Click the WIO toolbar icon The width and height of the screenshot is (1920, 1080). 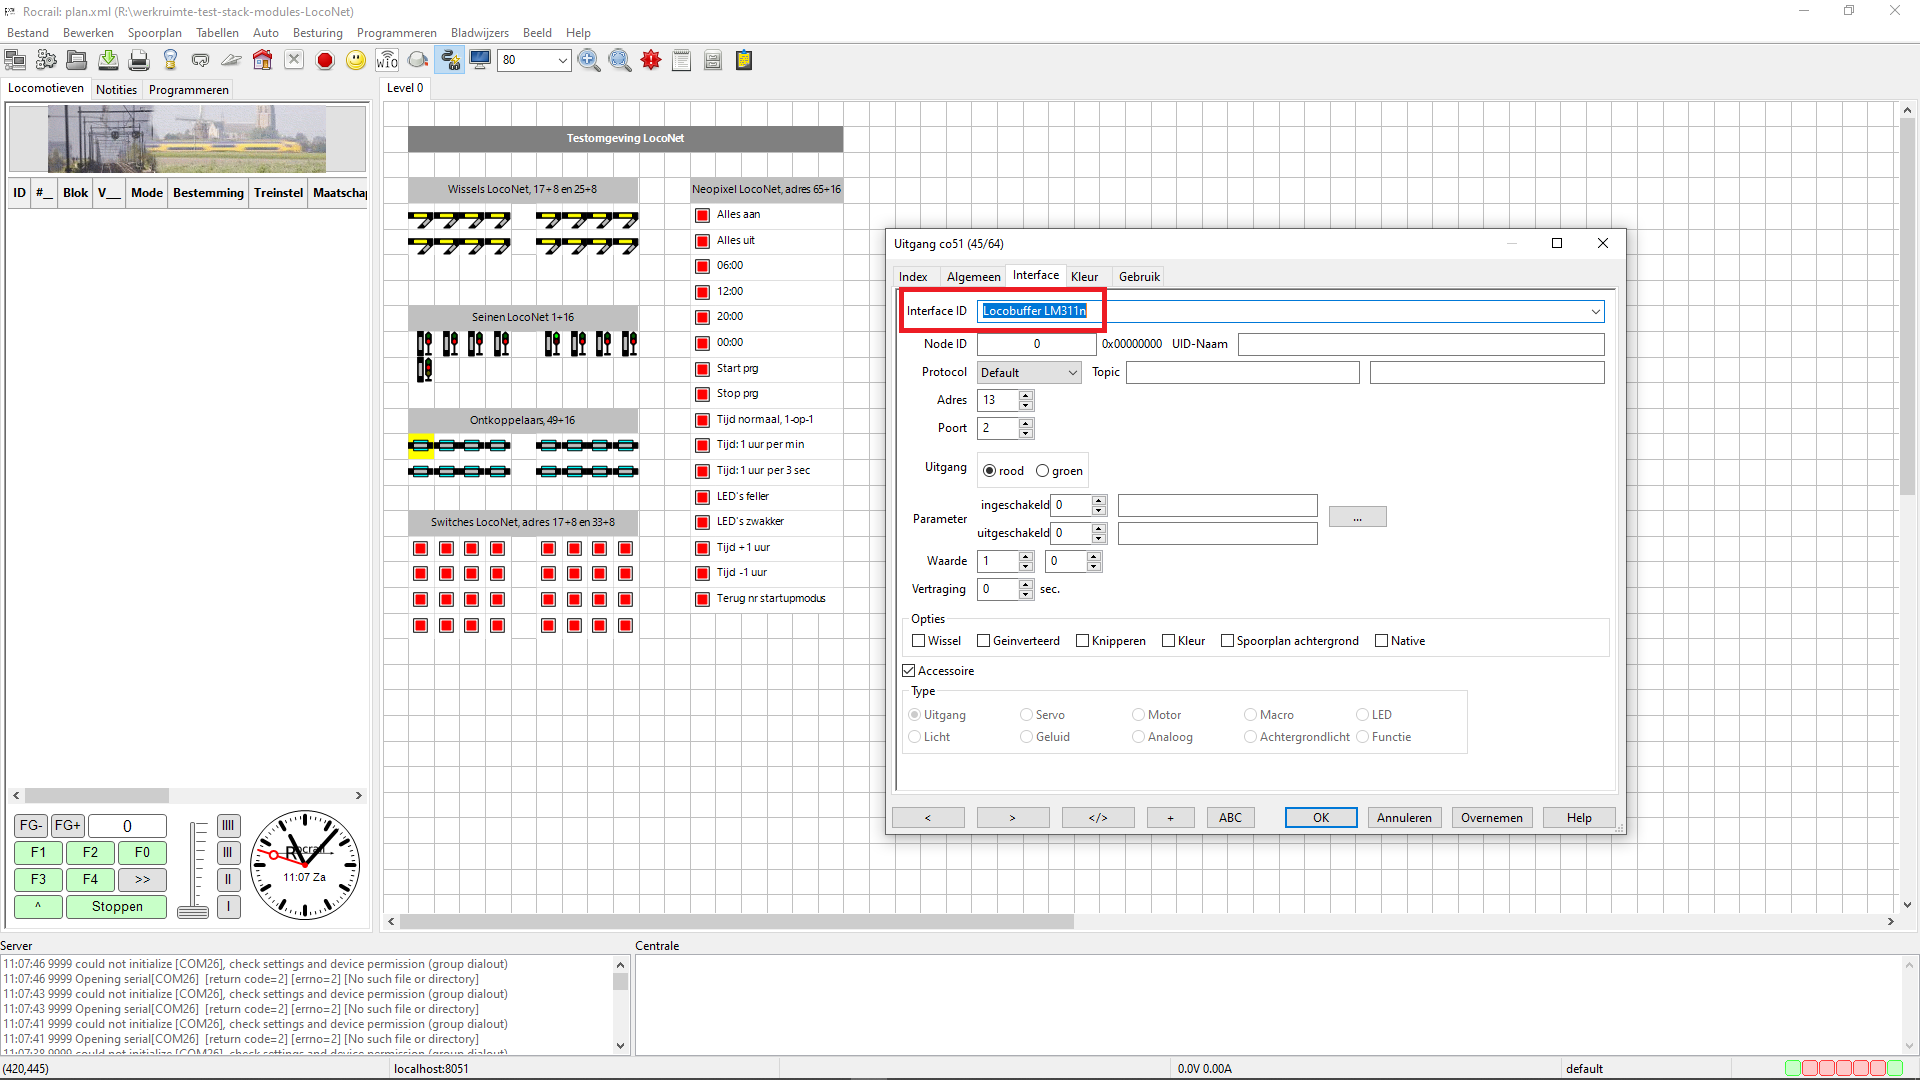tap(387, 61)
